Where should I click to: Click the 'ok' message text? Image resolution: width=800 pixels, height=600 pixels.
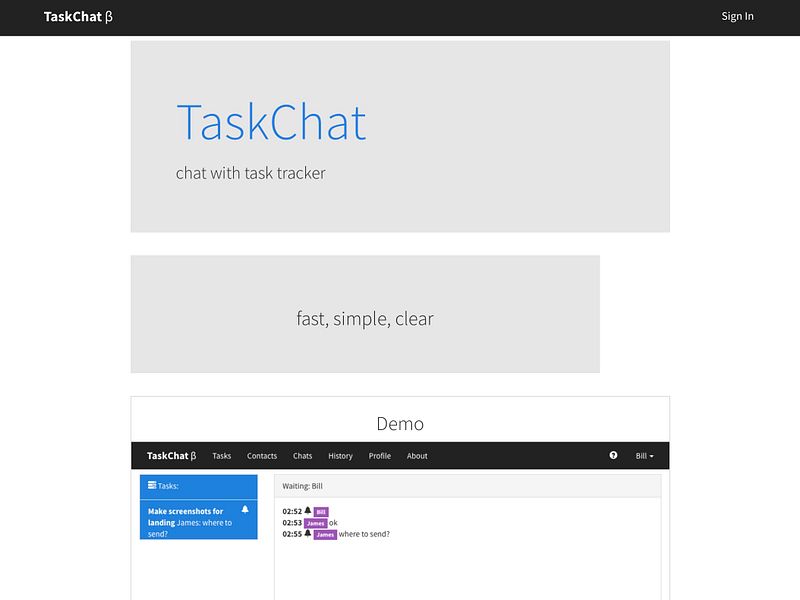pyautogui.click(x=333, y=523)
